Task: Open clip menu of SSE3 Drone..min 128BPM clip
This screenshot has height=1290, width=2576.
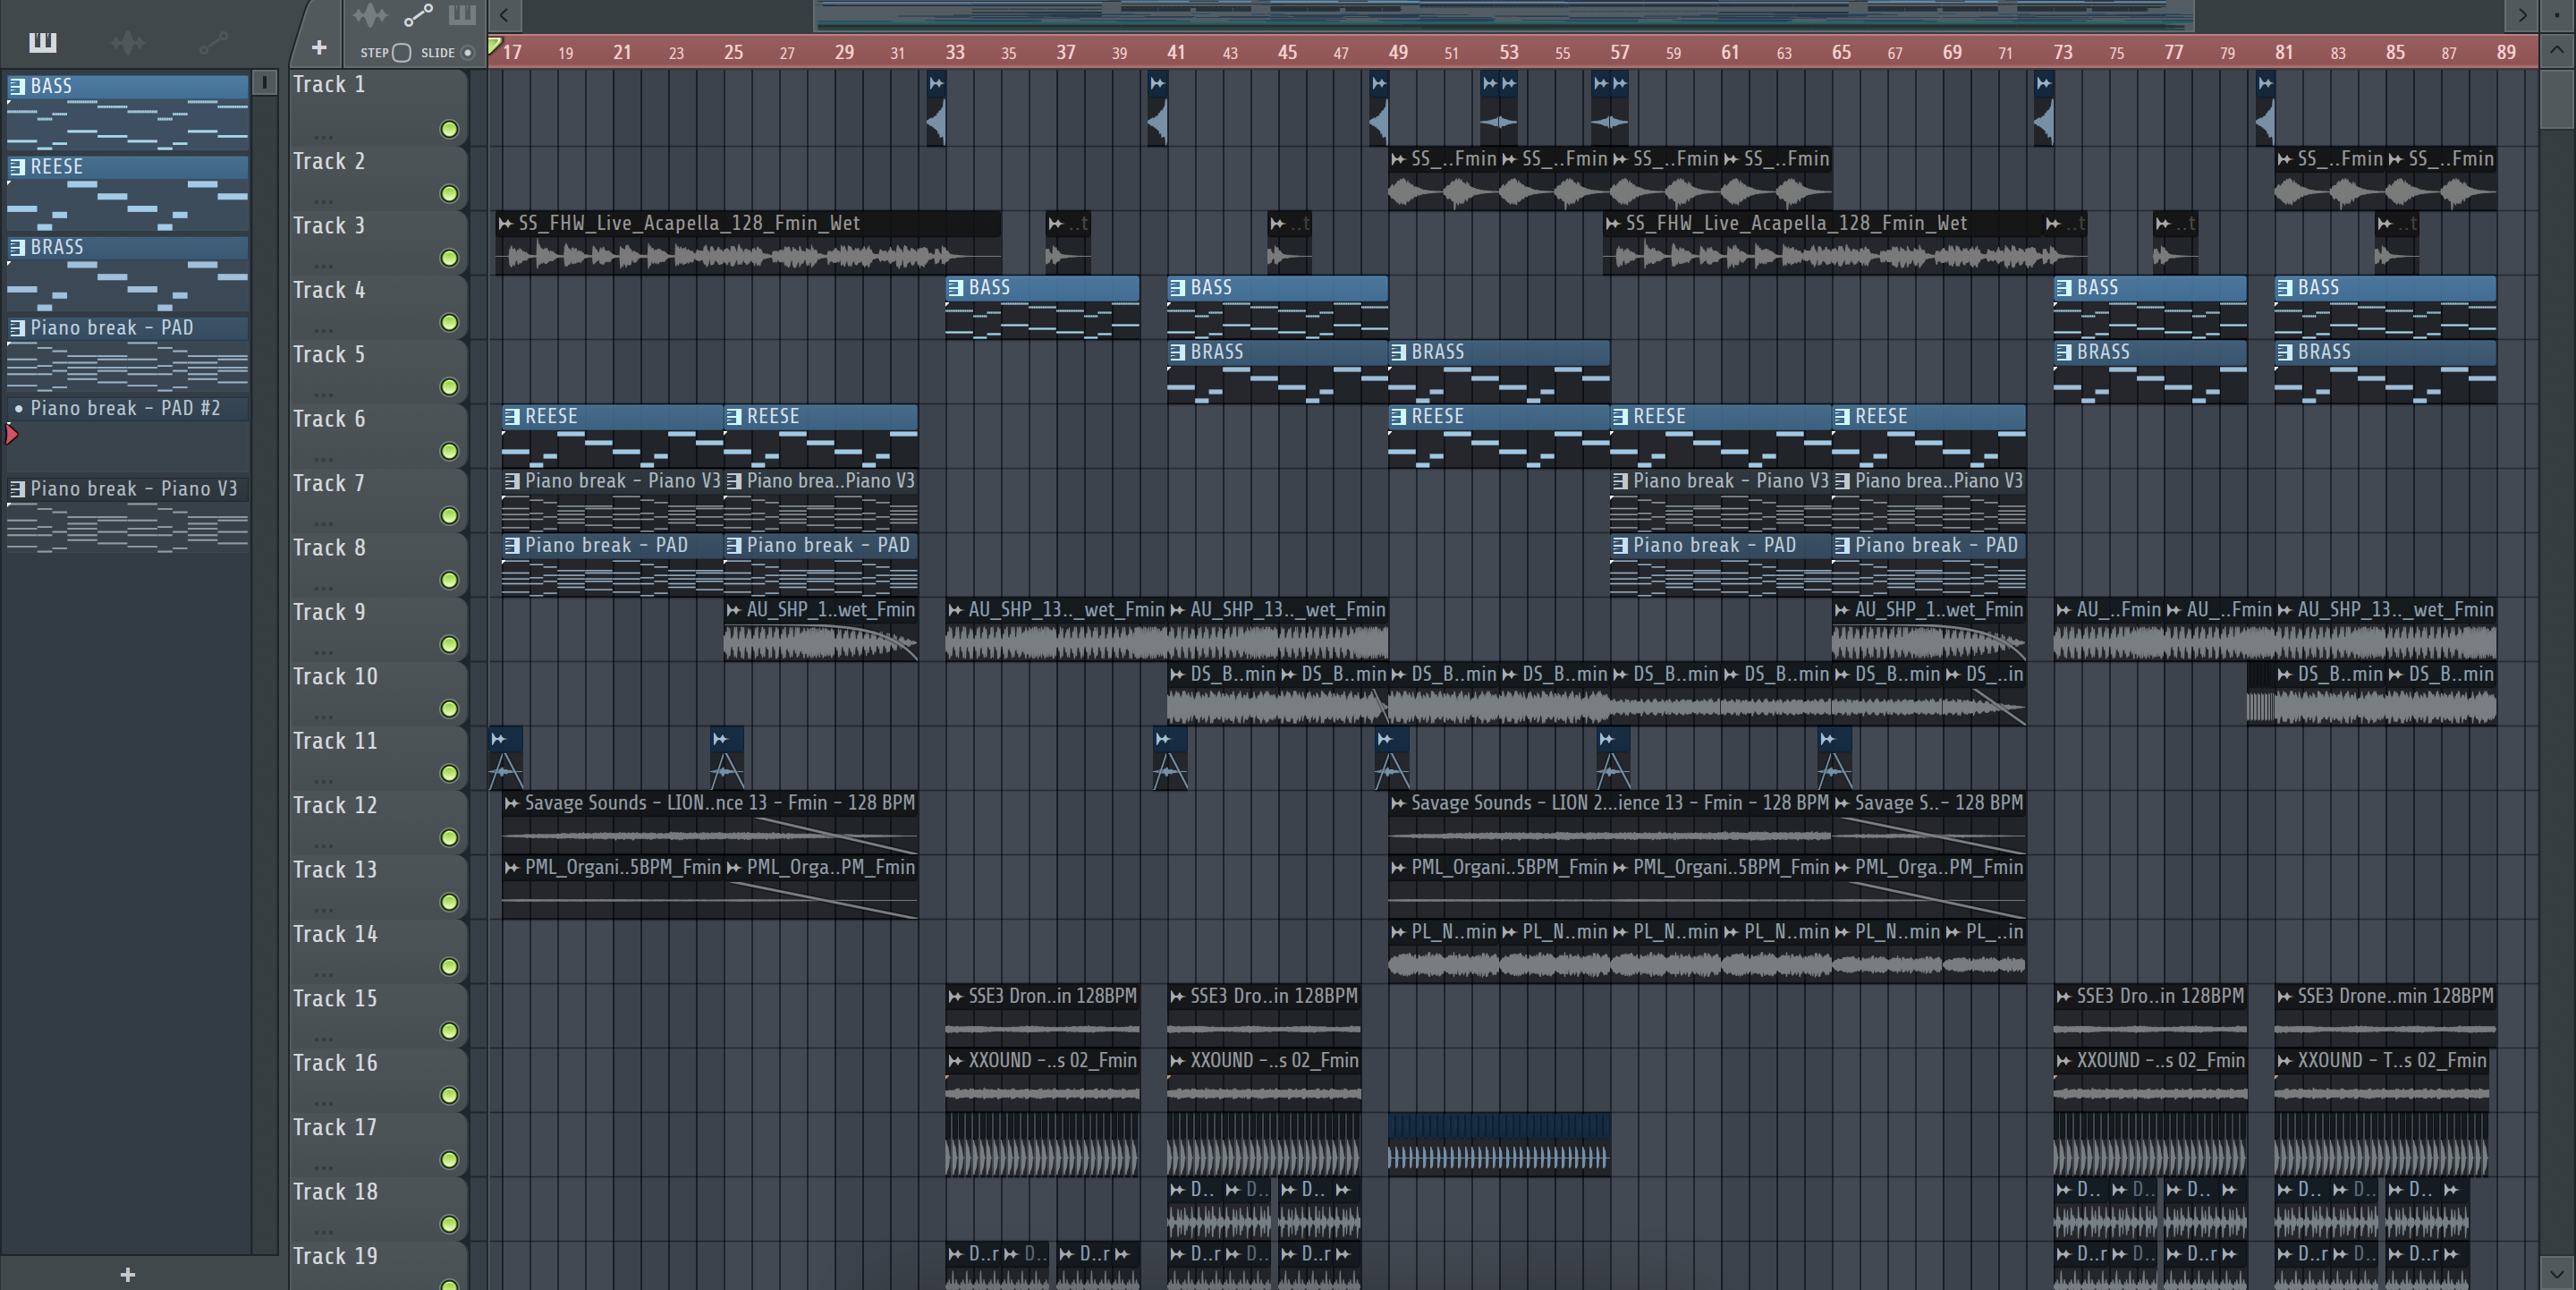Action: point(2285,996)
